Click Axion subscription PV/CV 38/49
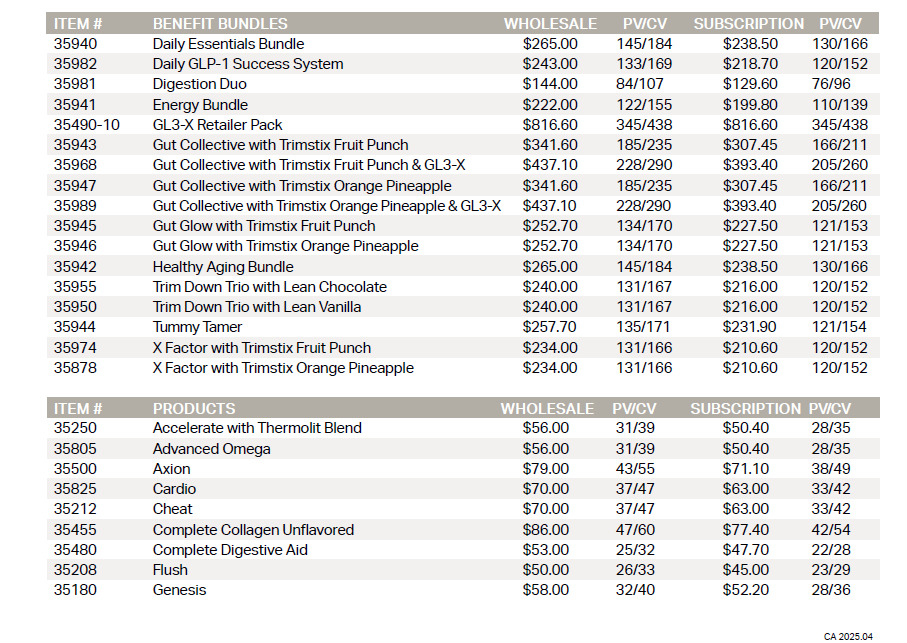The image size is (907, 643). click(x=830, y=469)
